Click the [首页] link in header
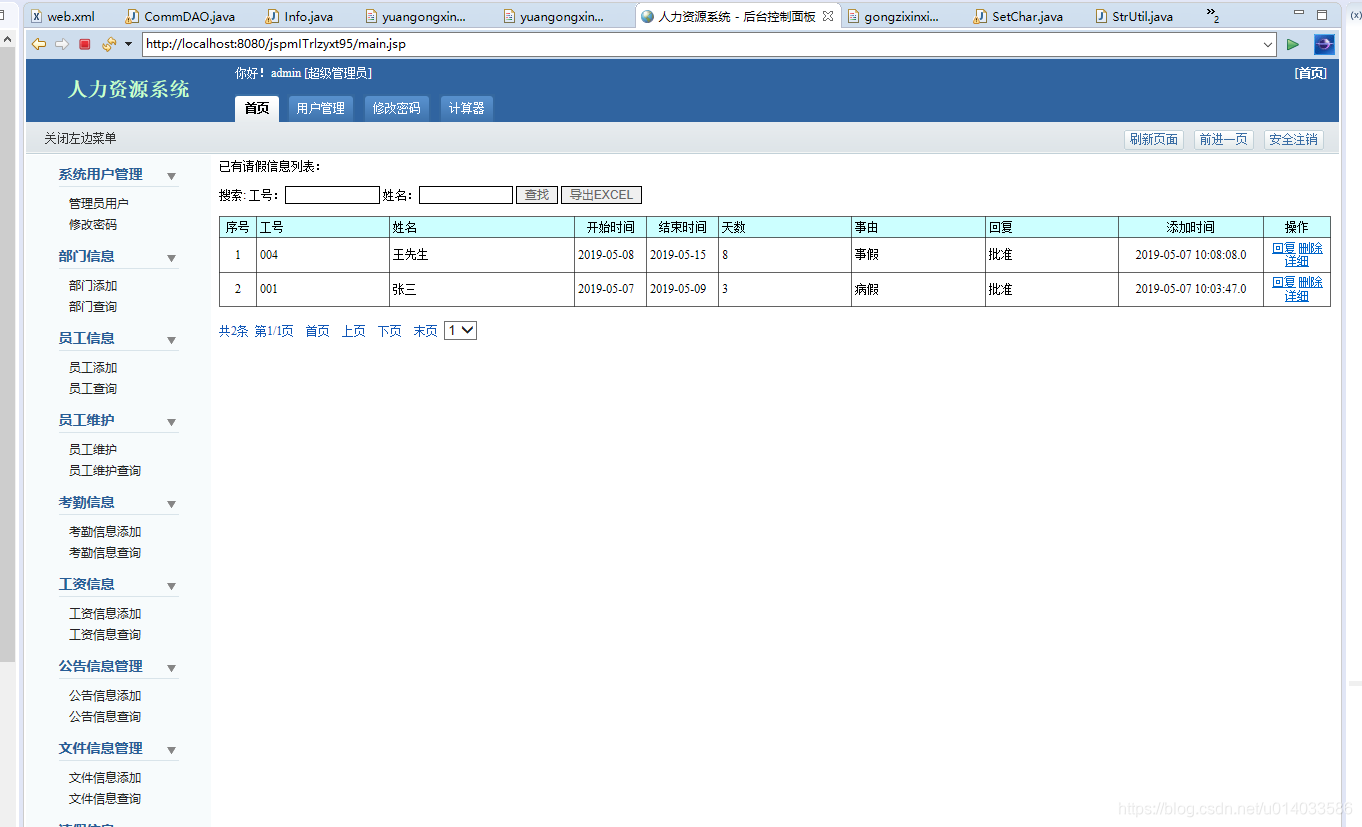This screenshot has height=827, width=1362. tap(1310, 73)
